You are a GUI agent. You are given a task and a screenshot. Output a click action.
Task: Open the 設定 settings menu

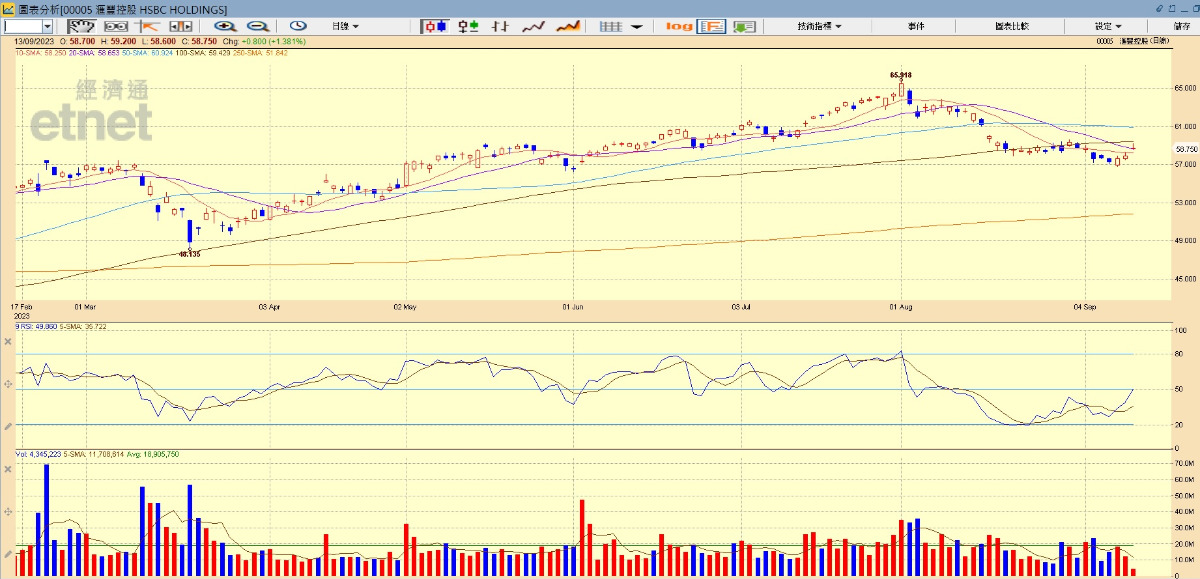(x=1107, y=26)
